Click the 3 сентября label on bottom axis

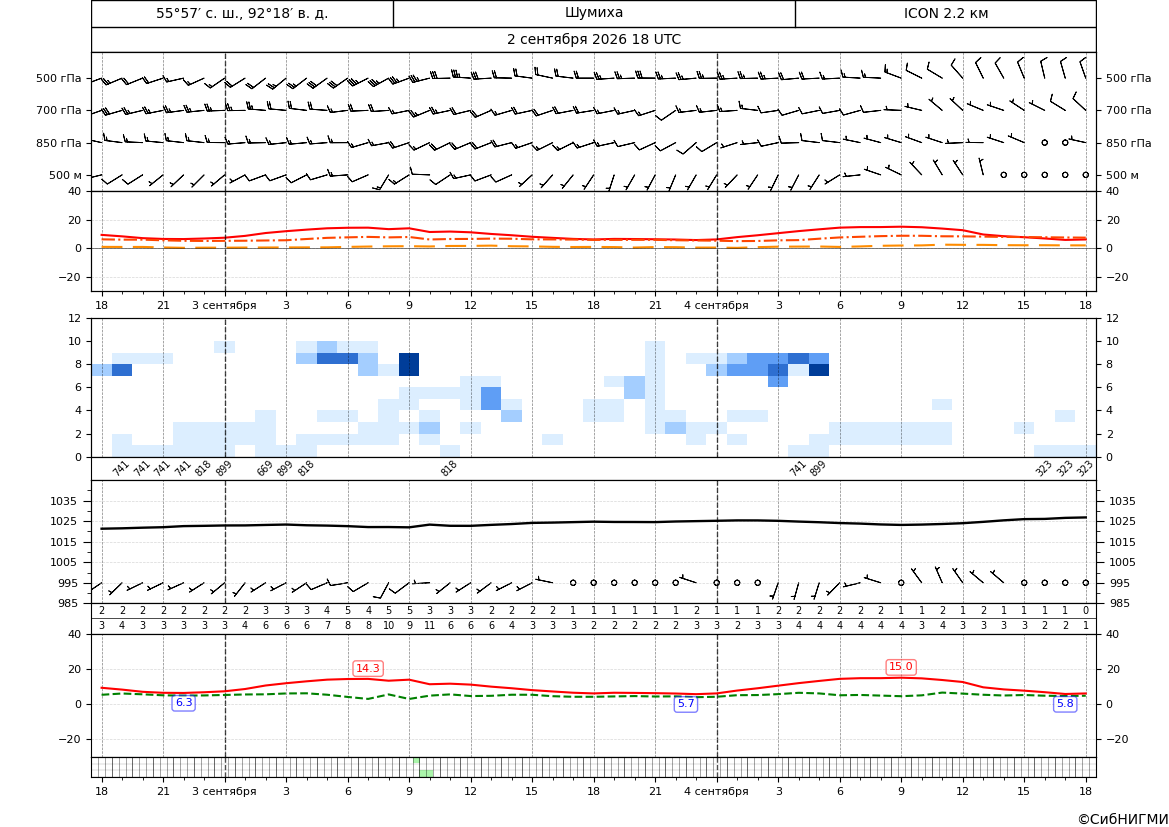tap(224, 791)
